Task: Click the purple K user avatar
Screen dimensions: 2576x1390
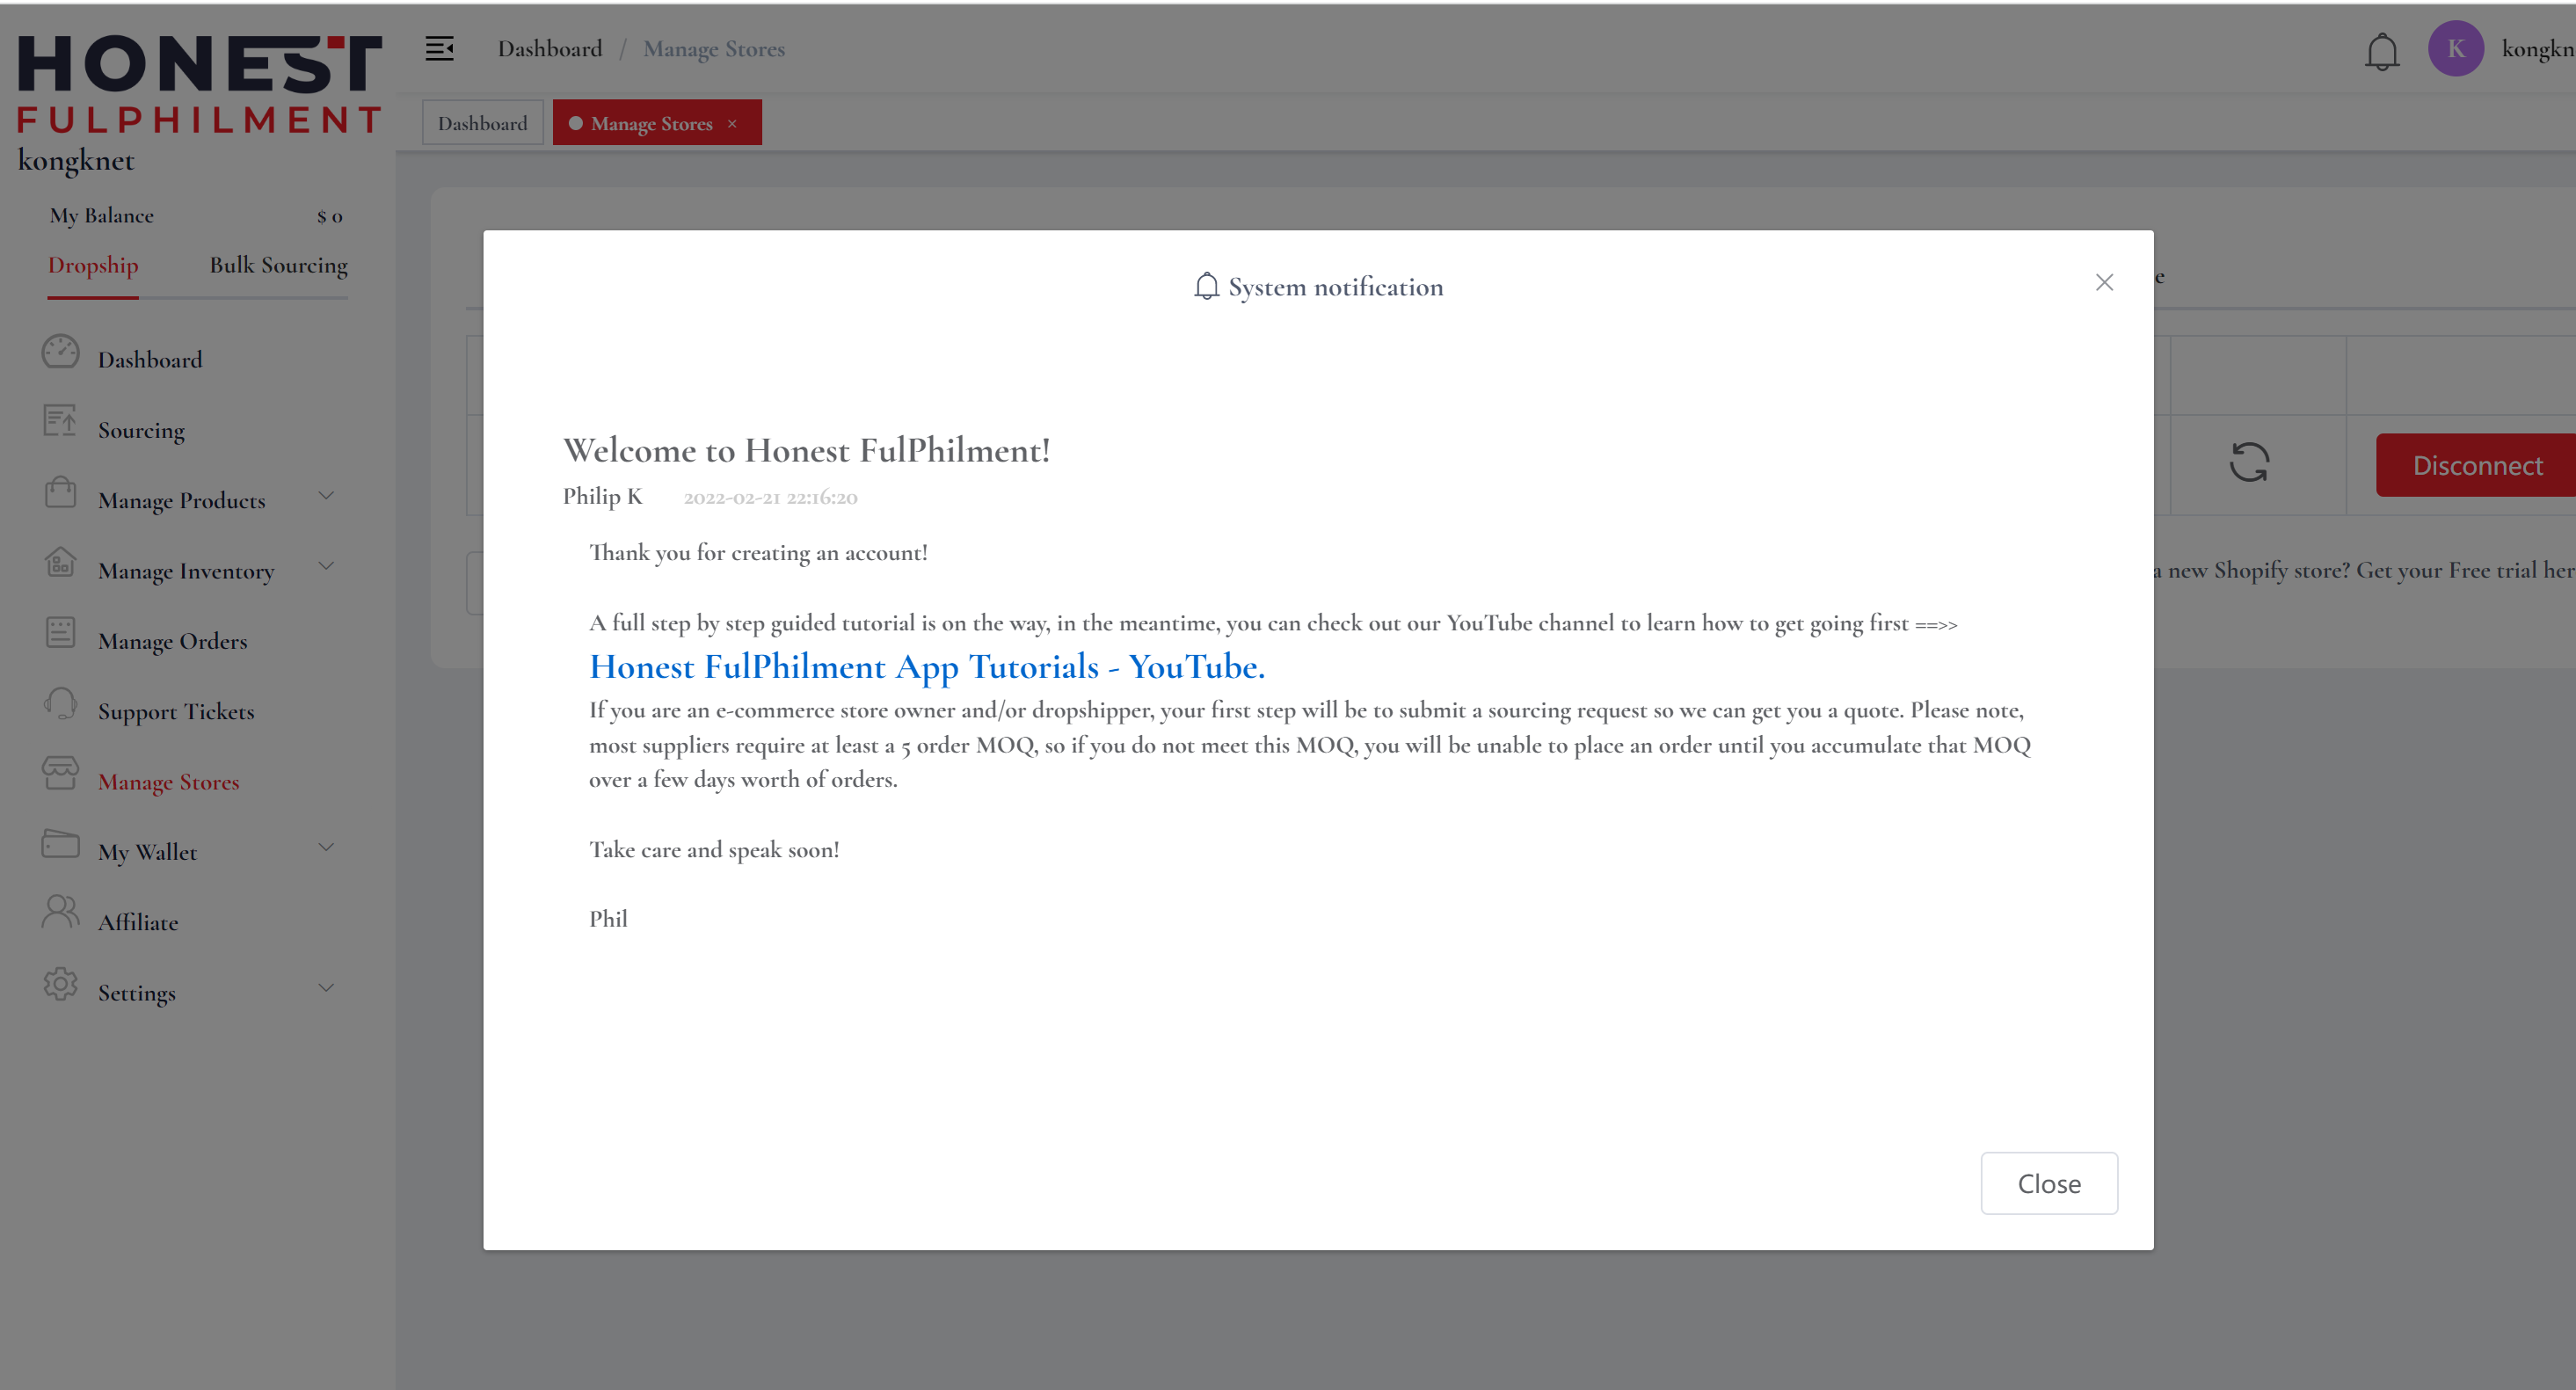Action: pos(2455,49)
